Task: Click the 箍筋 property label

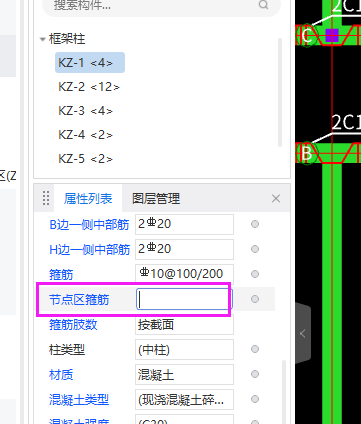Action: 61,275
